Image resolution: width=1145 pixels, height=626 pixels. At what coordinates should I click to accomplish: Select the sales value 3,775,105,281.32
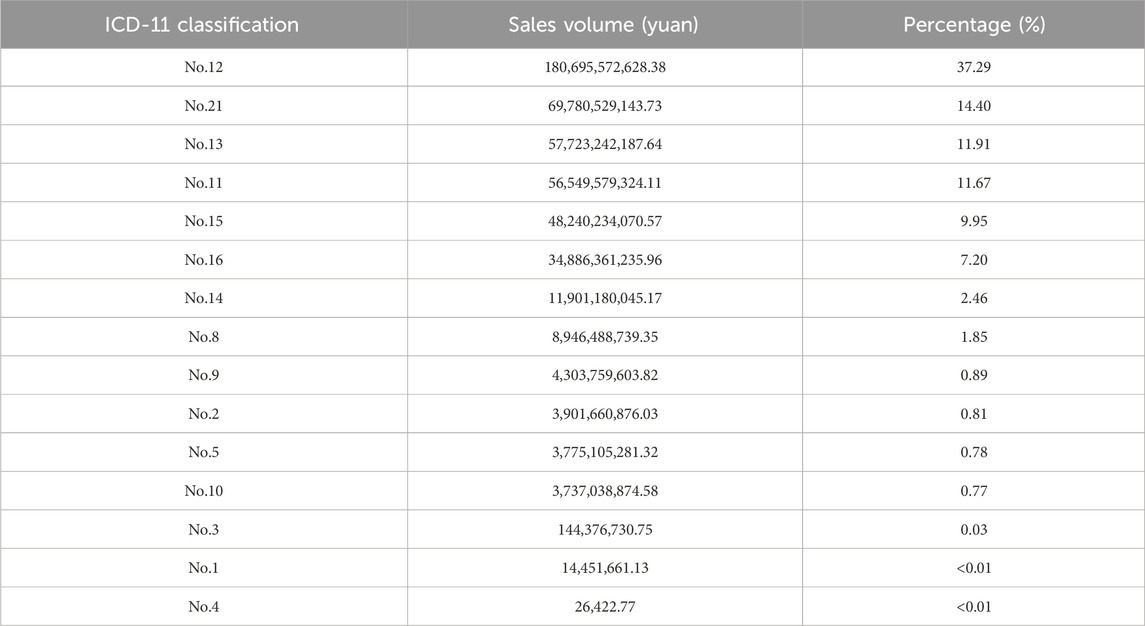605,452
